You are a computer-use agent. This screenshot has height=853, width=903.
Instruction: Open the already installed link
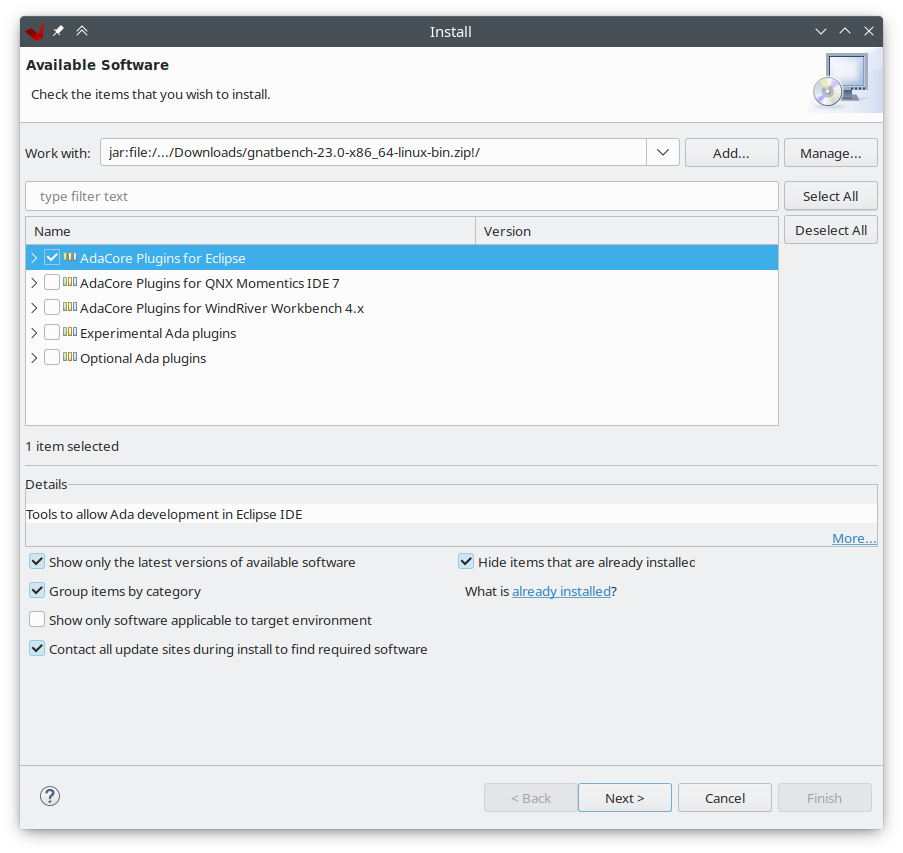[561, 591]
